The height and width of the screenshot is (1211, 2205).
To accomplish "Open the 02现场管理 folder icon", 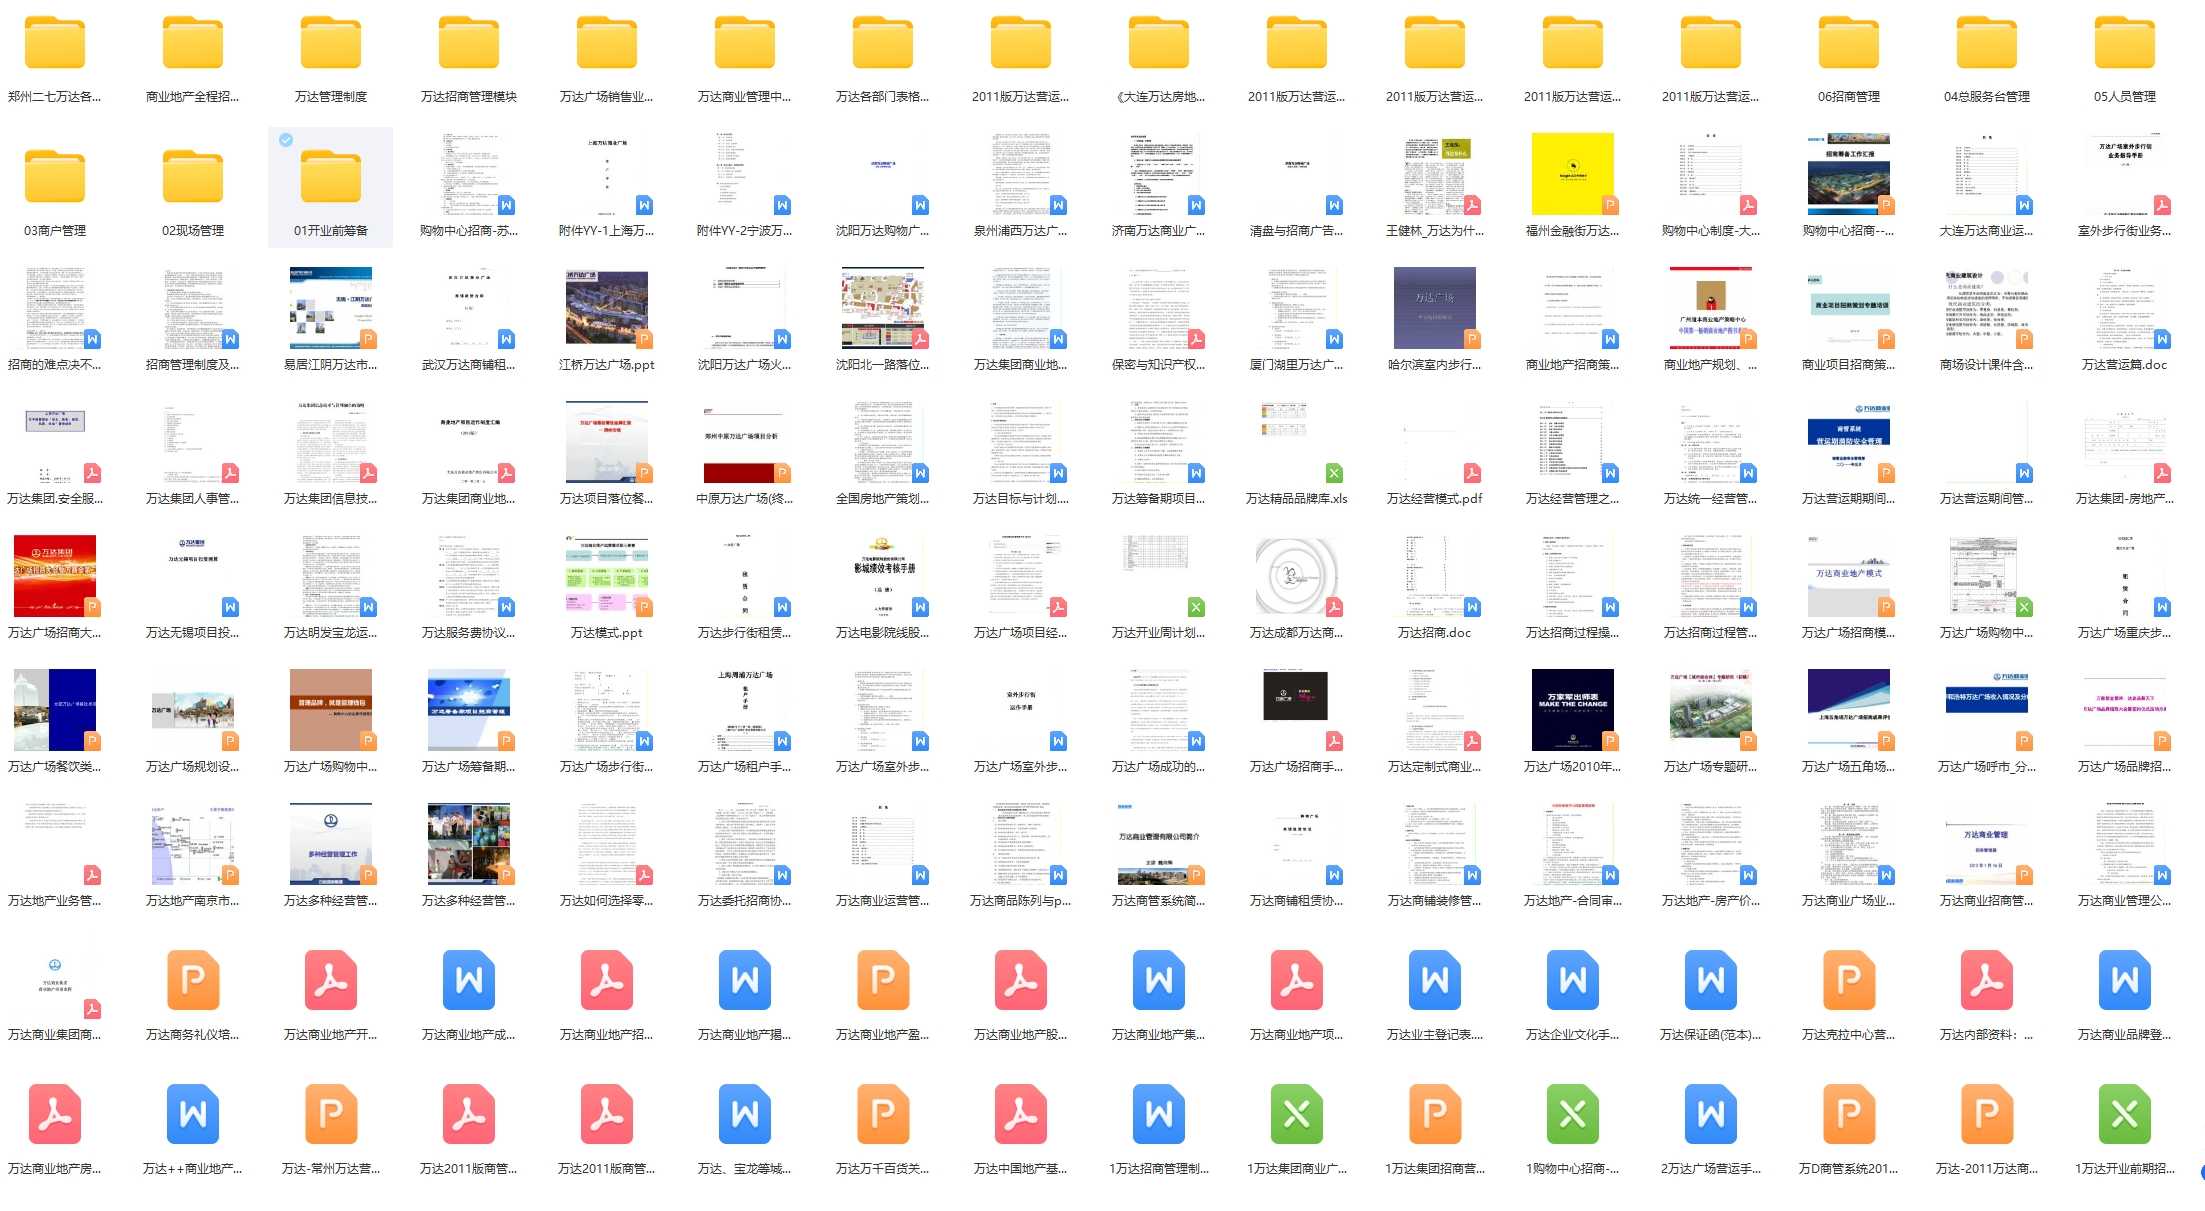I will coord(193,178).
